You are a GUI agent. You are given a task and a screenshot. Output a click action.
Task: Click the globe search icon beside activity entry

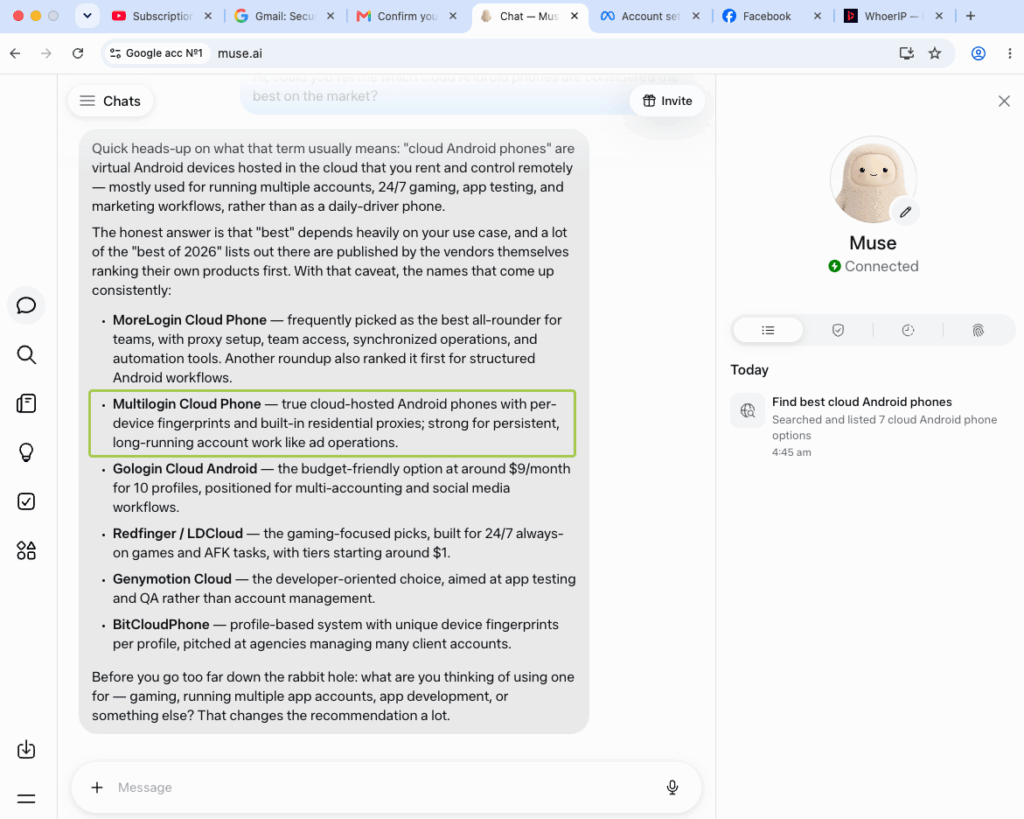pos(748,410)
